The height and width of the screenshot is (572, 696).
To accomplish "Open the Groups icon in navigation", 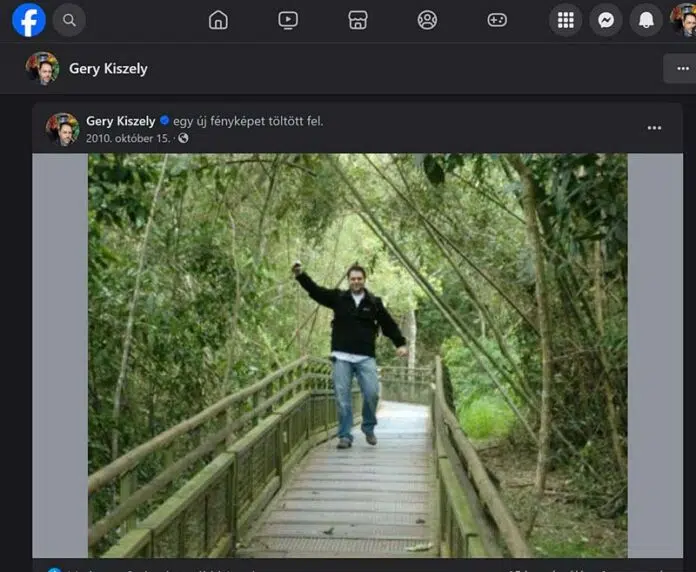I will point(427,20).
